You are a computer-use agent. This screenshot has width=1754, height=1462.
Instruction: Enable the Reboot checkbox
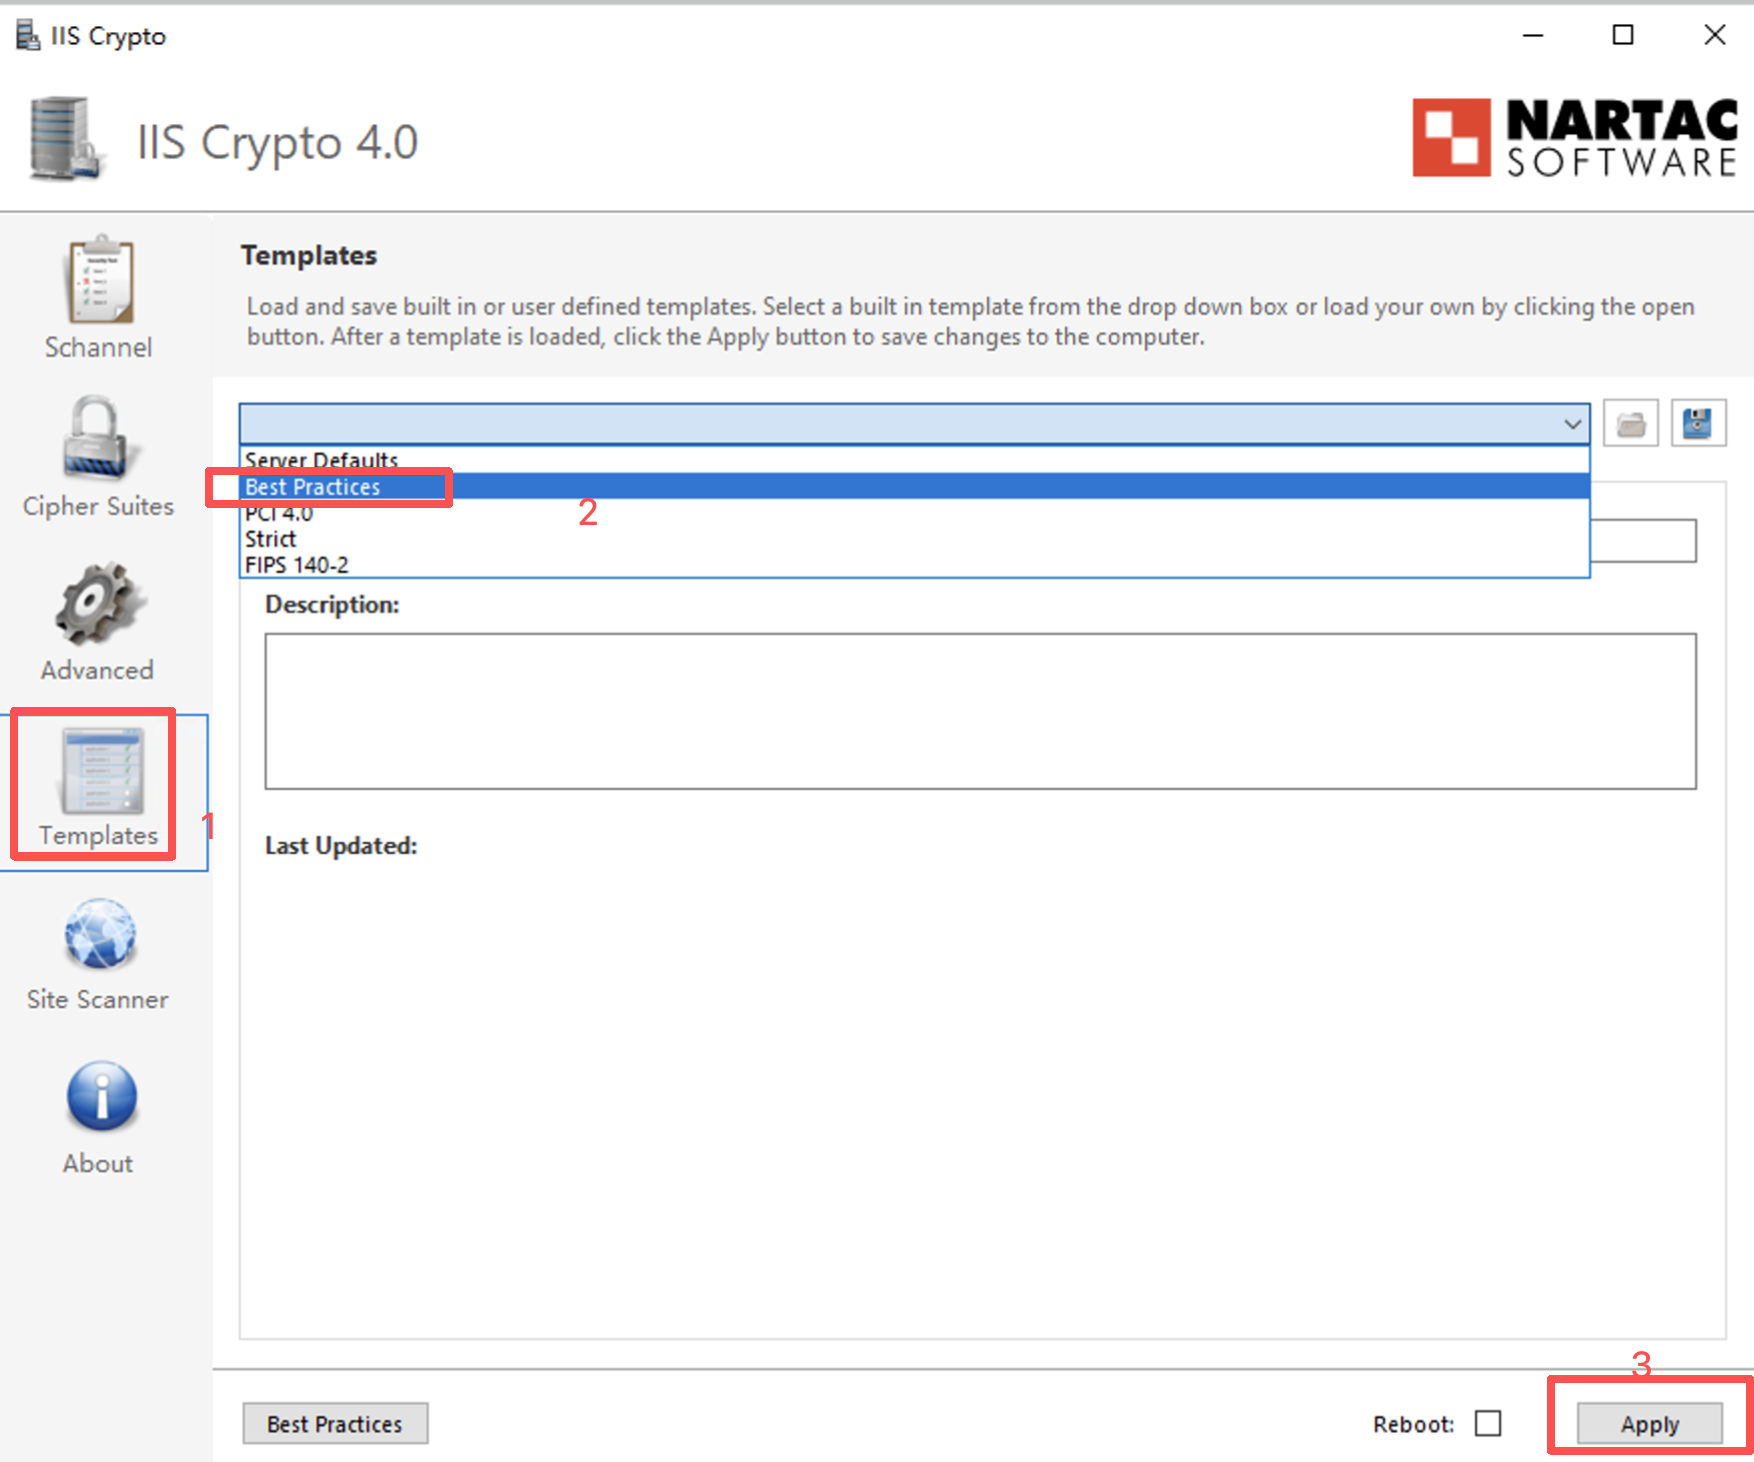(x=1488, y=1423)
